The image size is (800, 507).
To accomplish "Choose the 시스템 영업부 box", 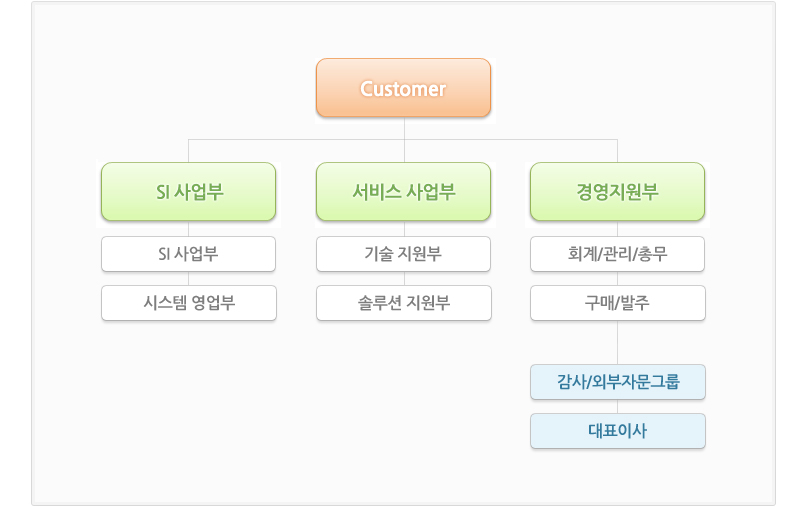I will click(189, 303).
